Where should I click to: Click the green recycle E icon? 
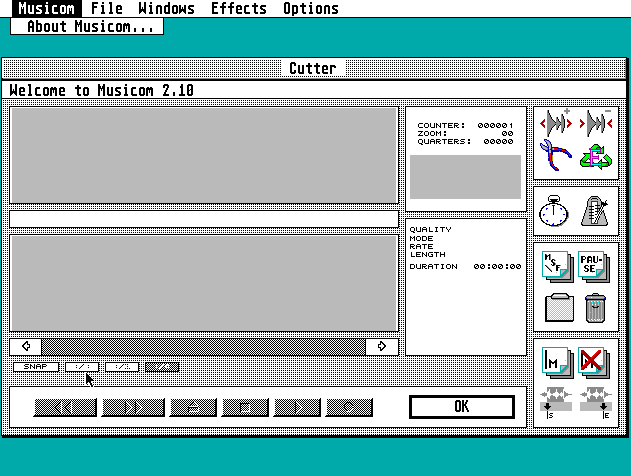click(x=596, y=157)
